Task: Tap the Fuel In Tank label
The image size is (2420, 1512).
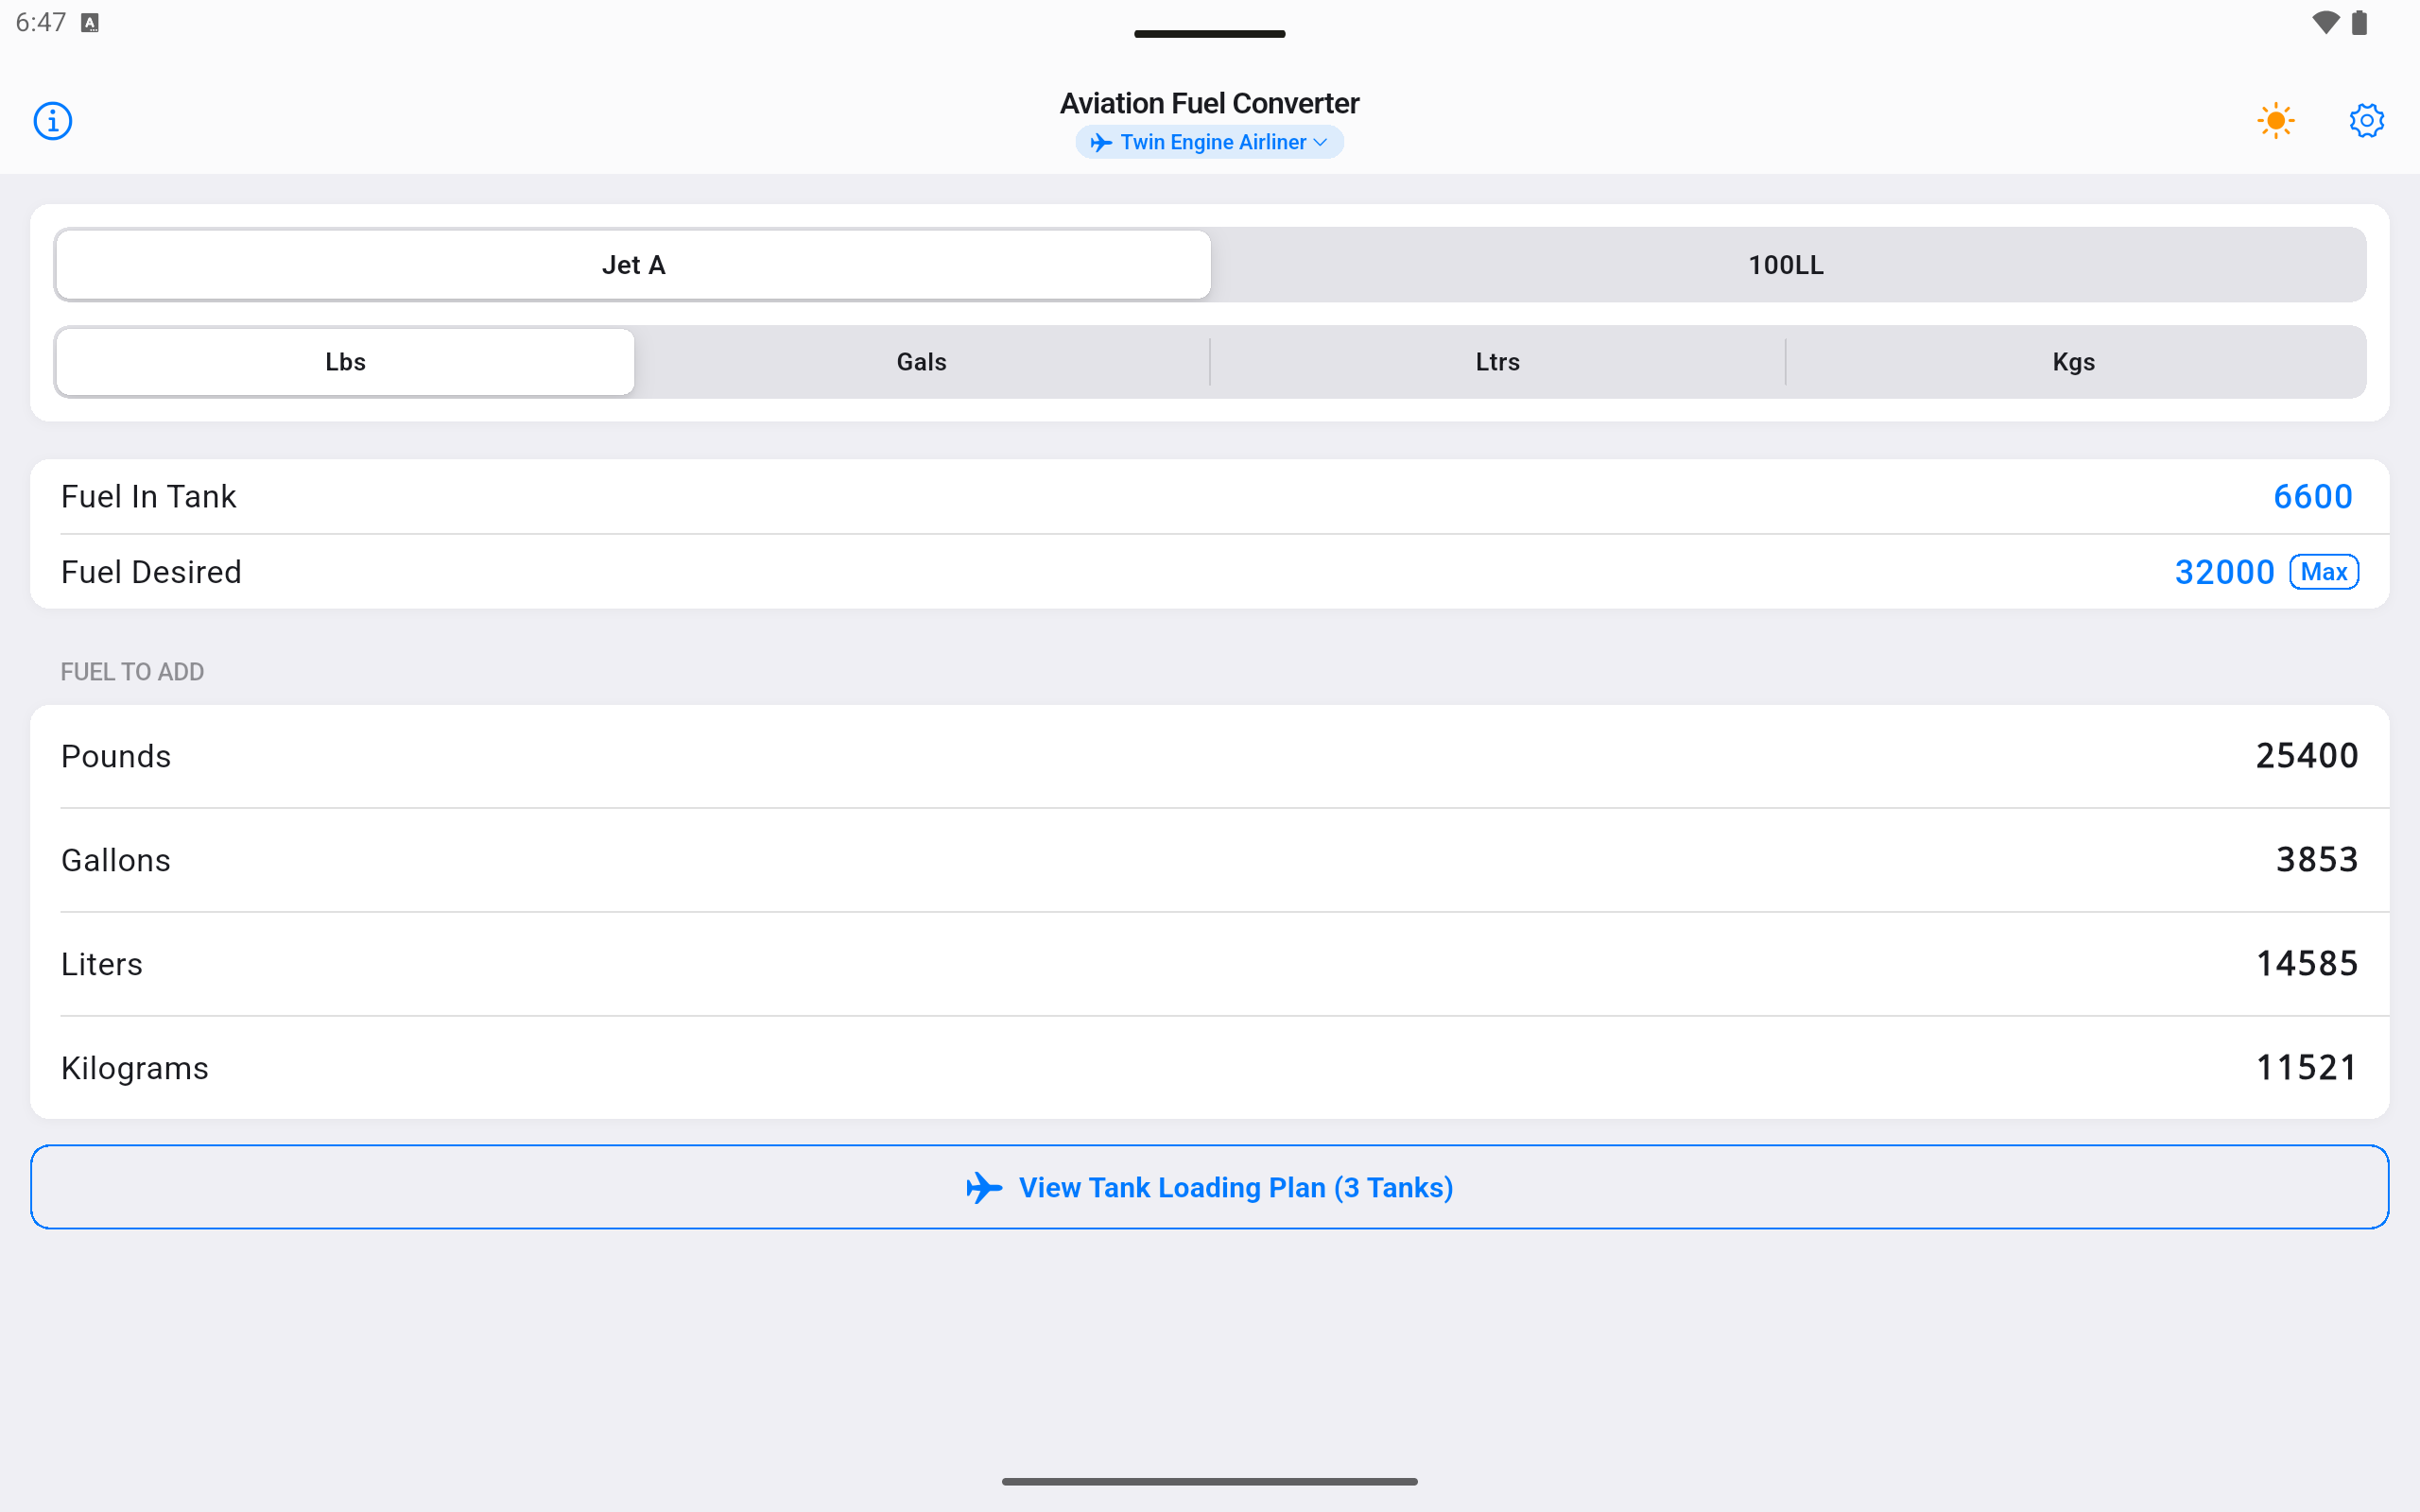Action: pos(148,497)
